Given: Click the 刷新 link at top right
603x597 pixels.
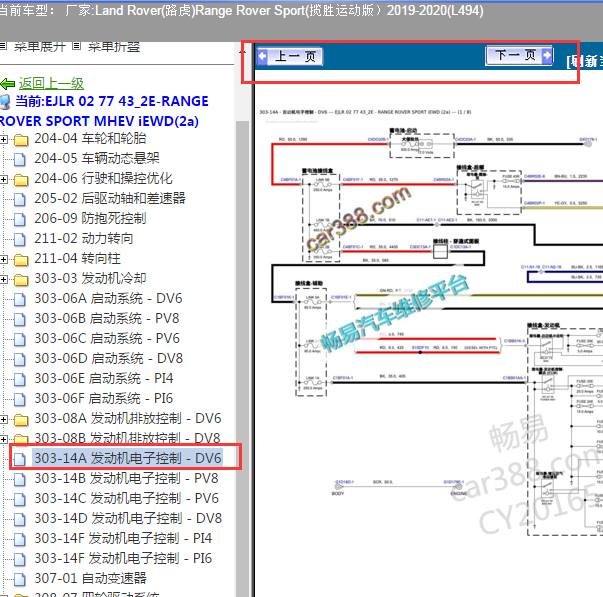Looking at the screenshot, I should click(x=585, y=61).
